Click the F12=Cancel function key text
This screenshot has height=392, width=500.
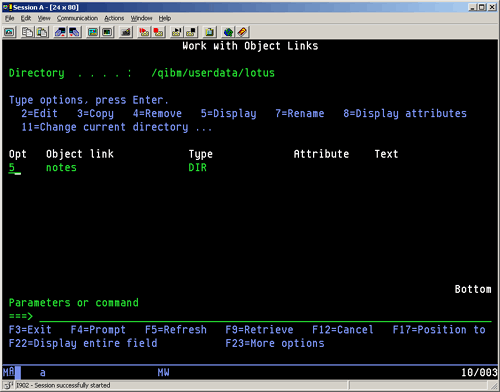point(343,330)
